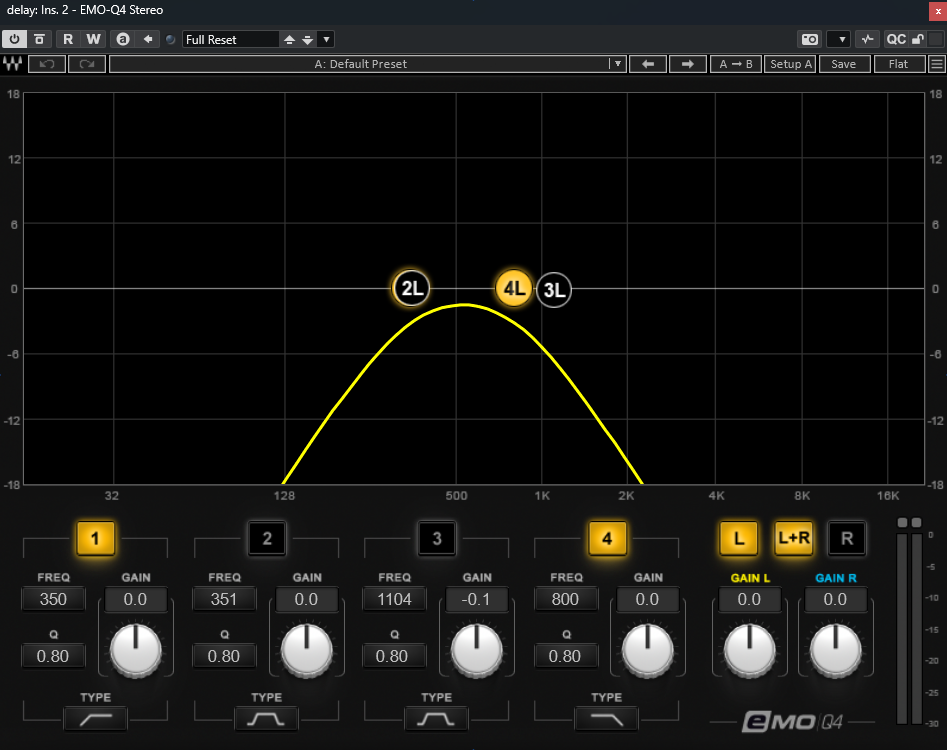Click the waveform side-chain icon

(x=867, y=39)
